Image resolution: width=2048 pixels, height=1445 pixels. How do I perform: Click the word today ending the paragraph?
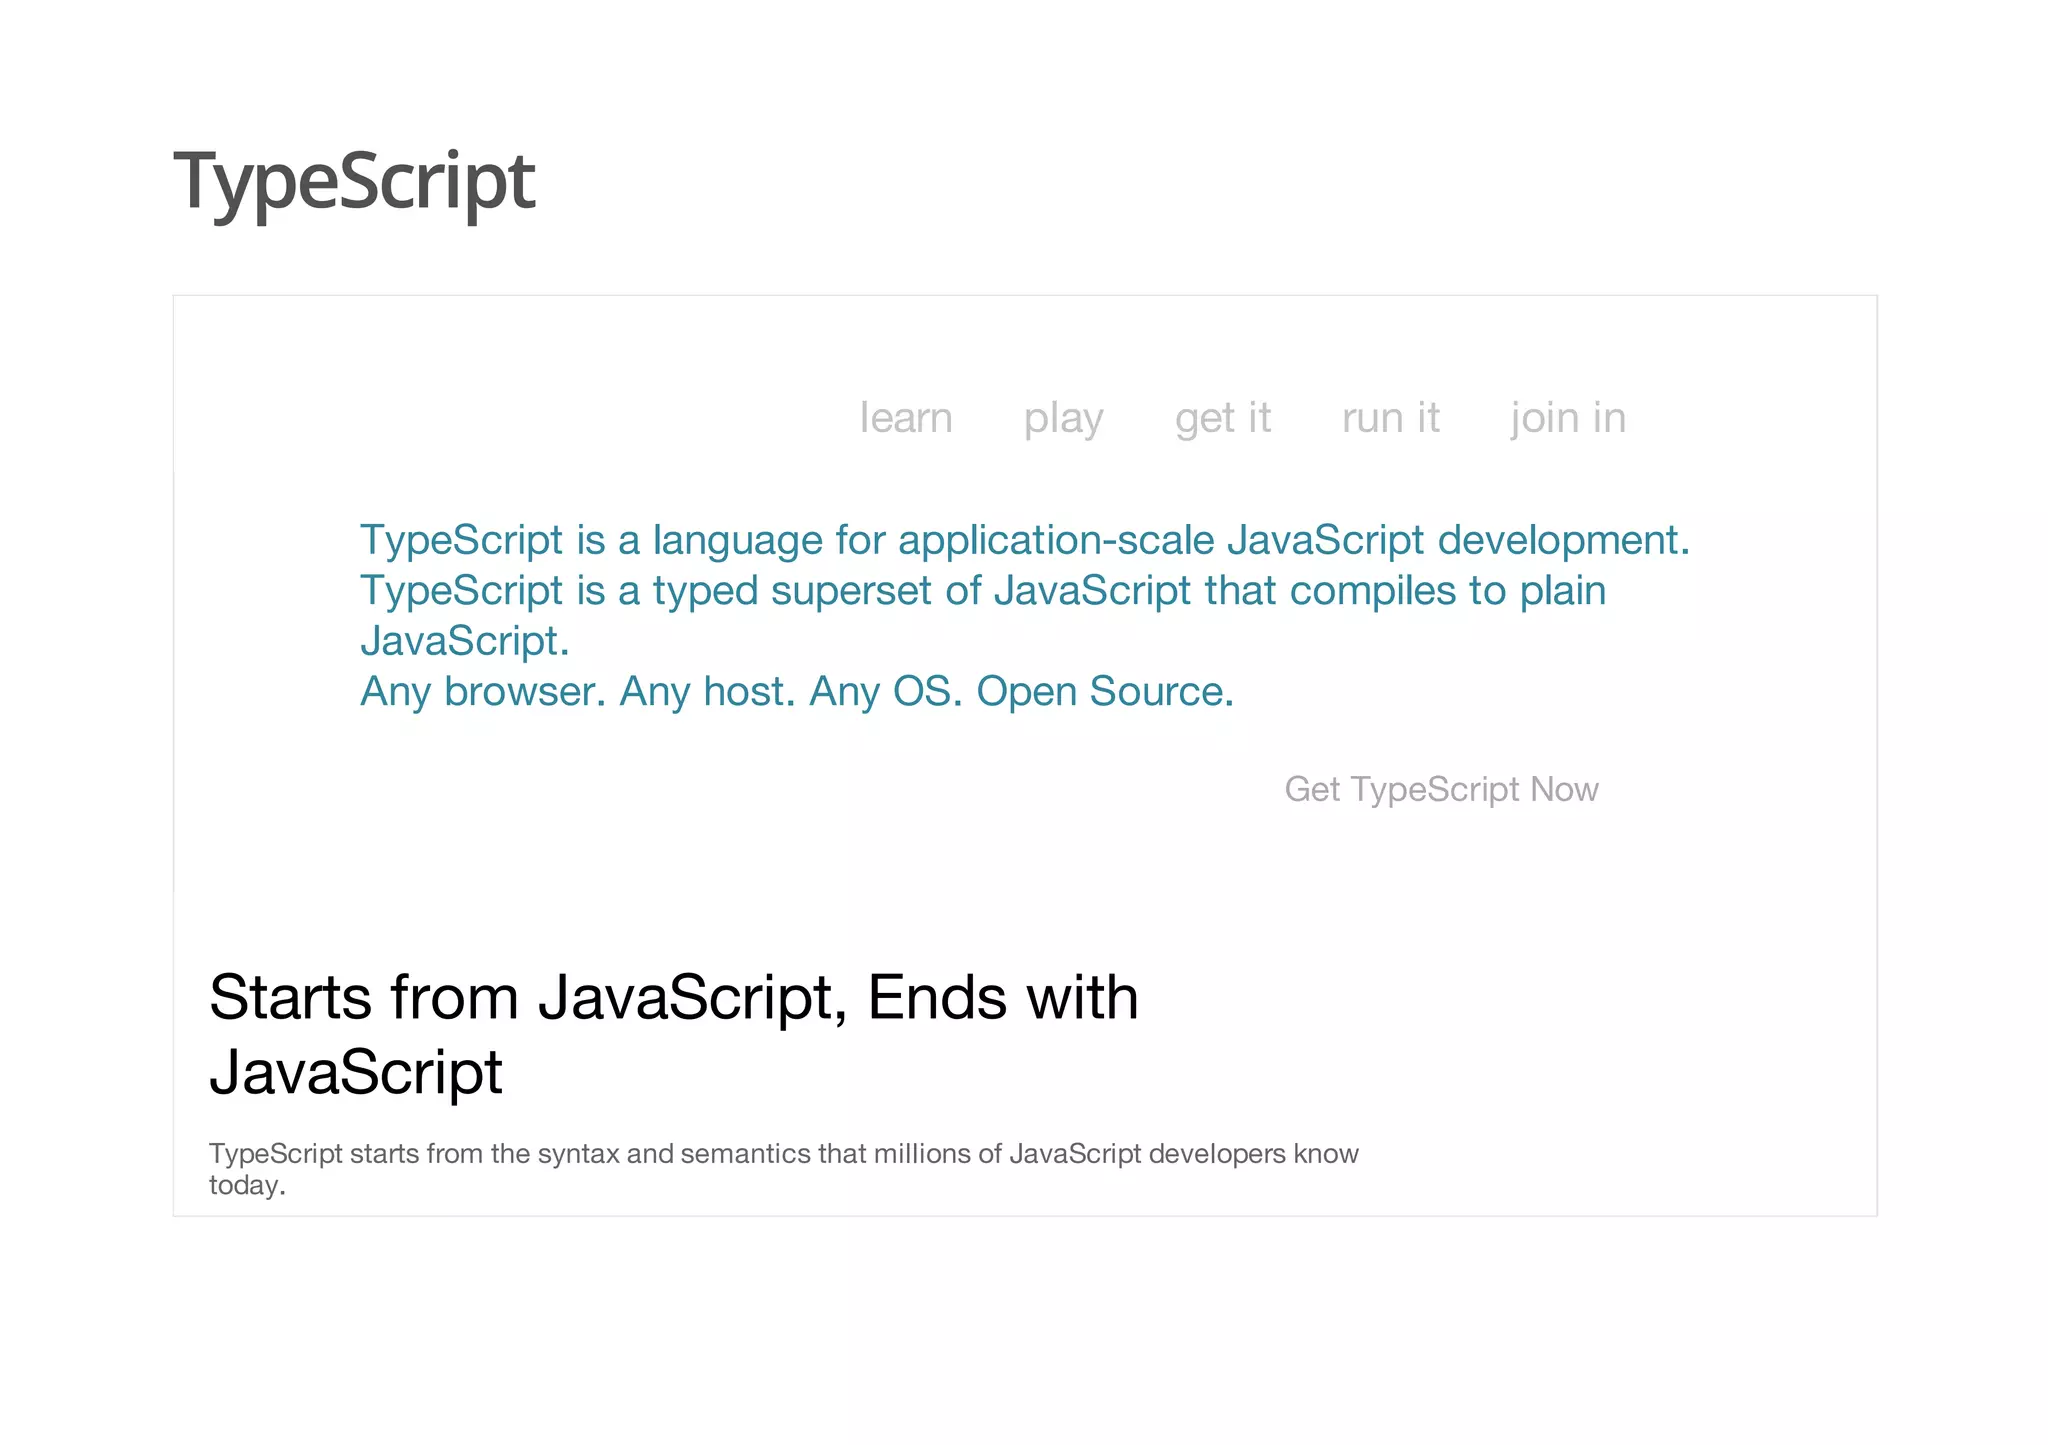246,1186
